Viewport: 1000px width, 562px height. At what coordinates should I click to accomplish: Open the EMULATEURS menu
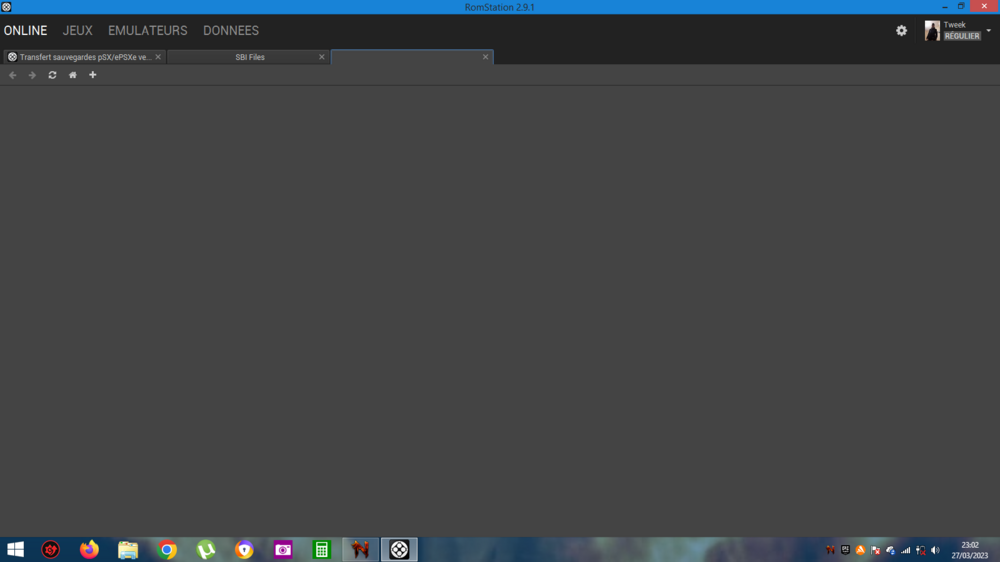click(147, 31)
